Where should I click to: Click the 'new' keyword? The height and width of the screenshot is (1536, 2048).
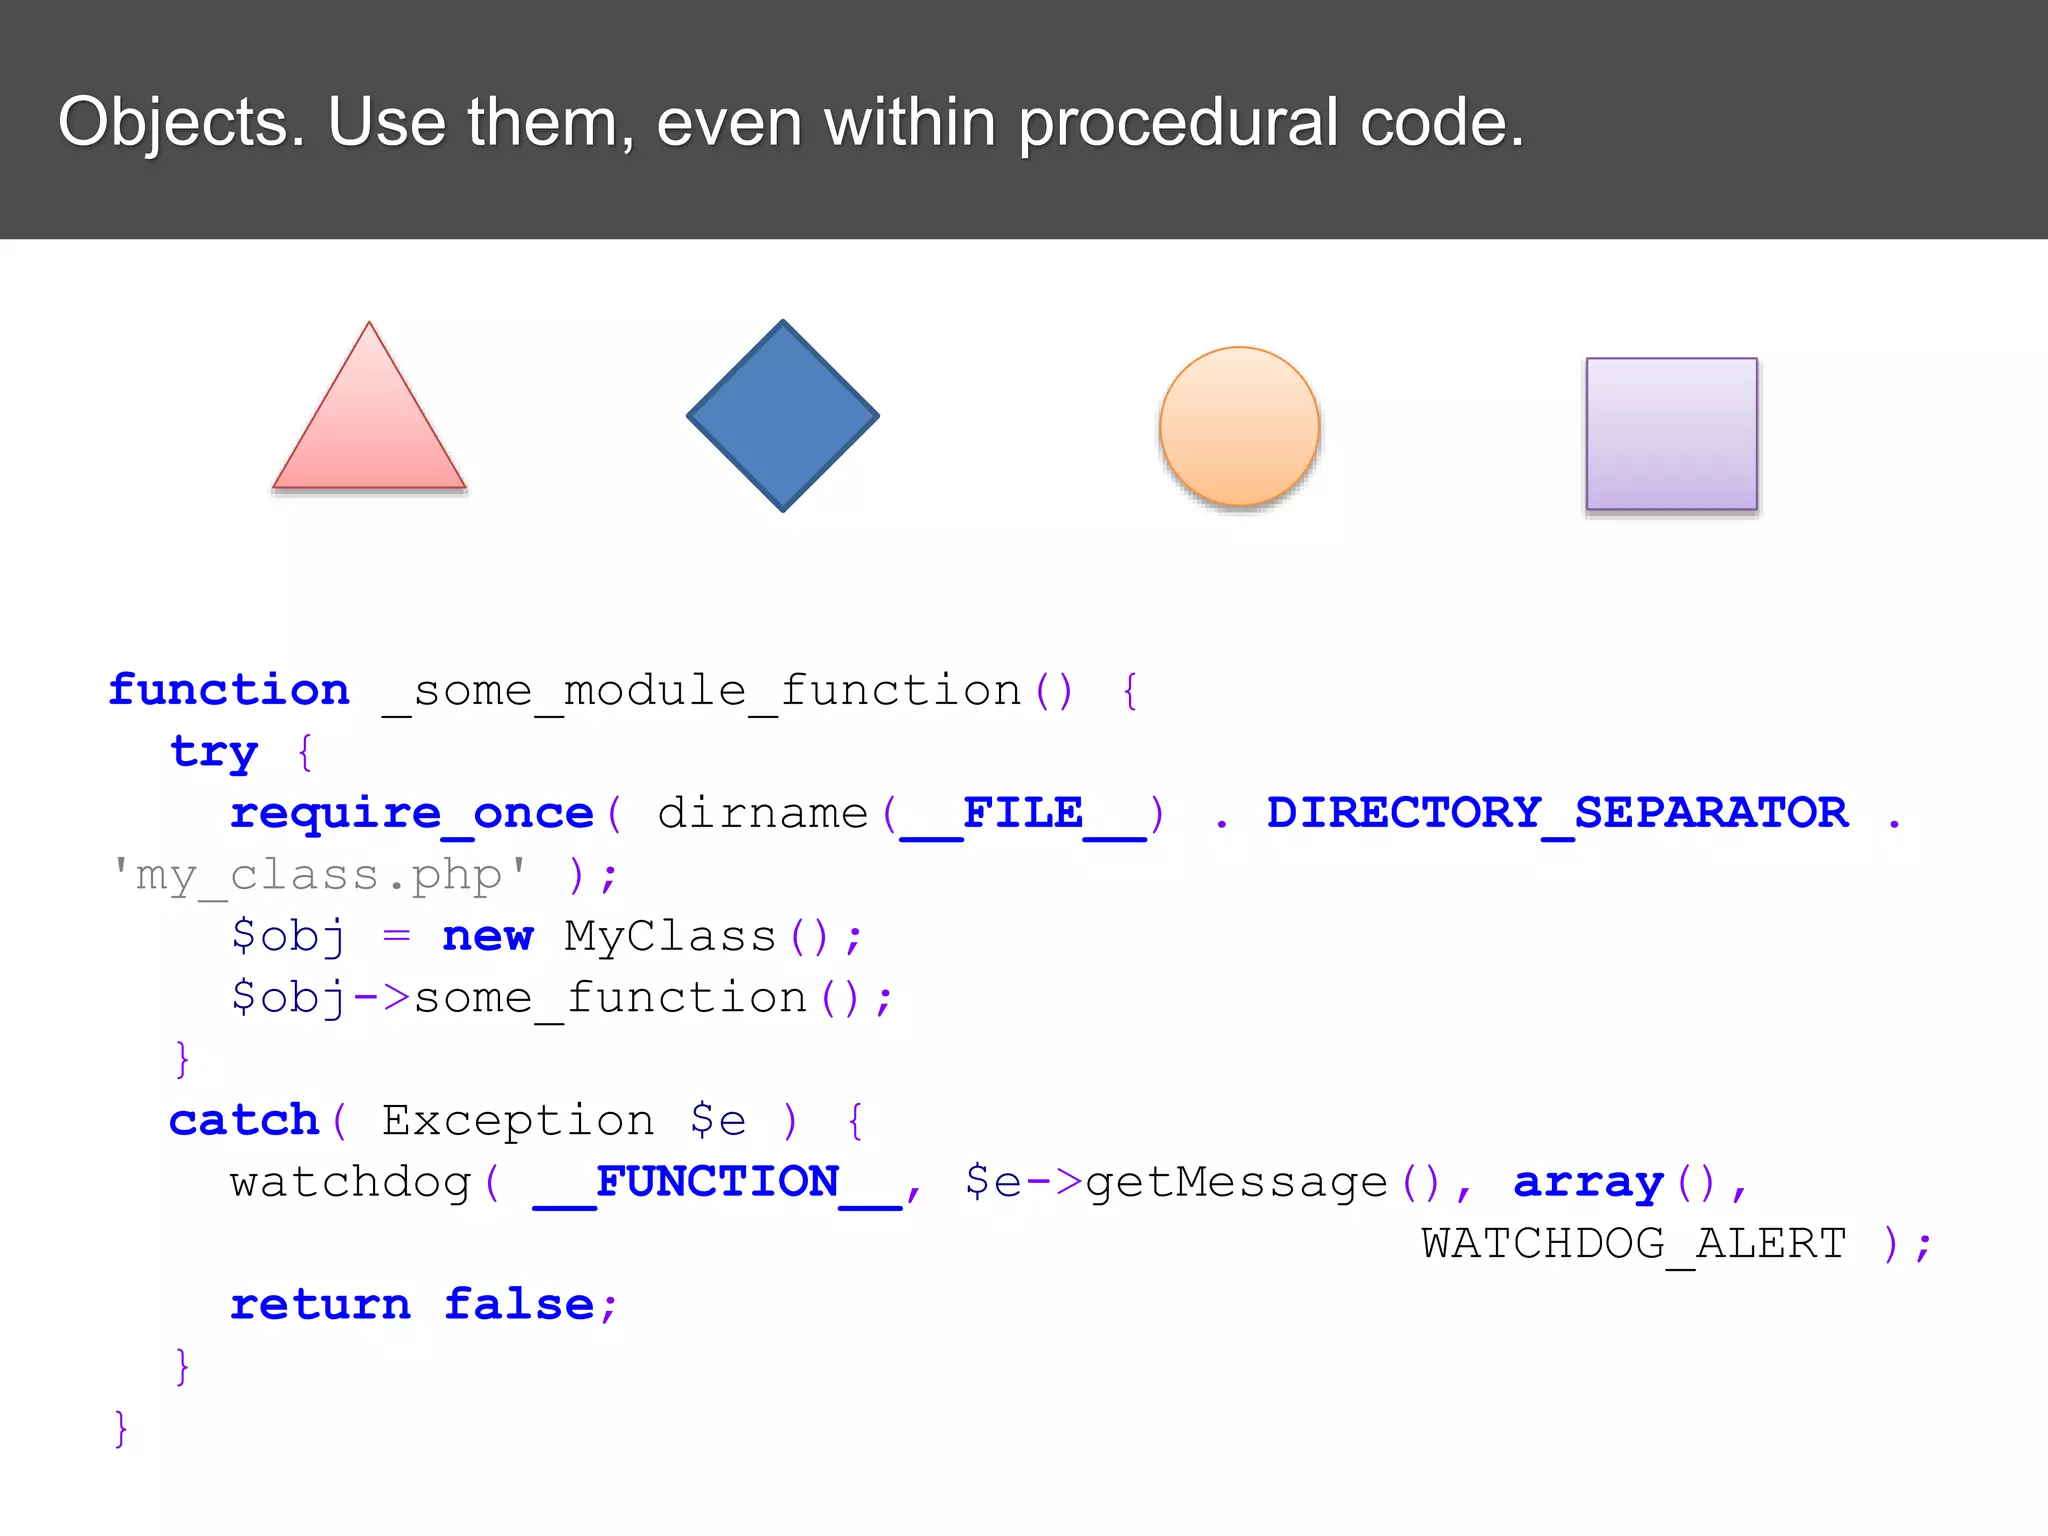pos(488,937)
